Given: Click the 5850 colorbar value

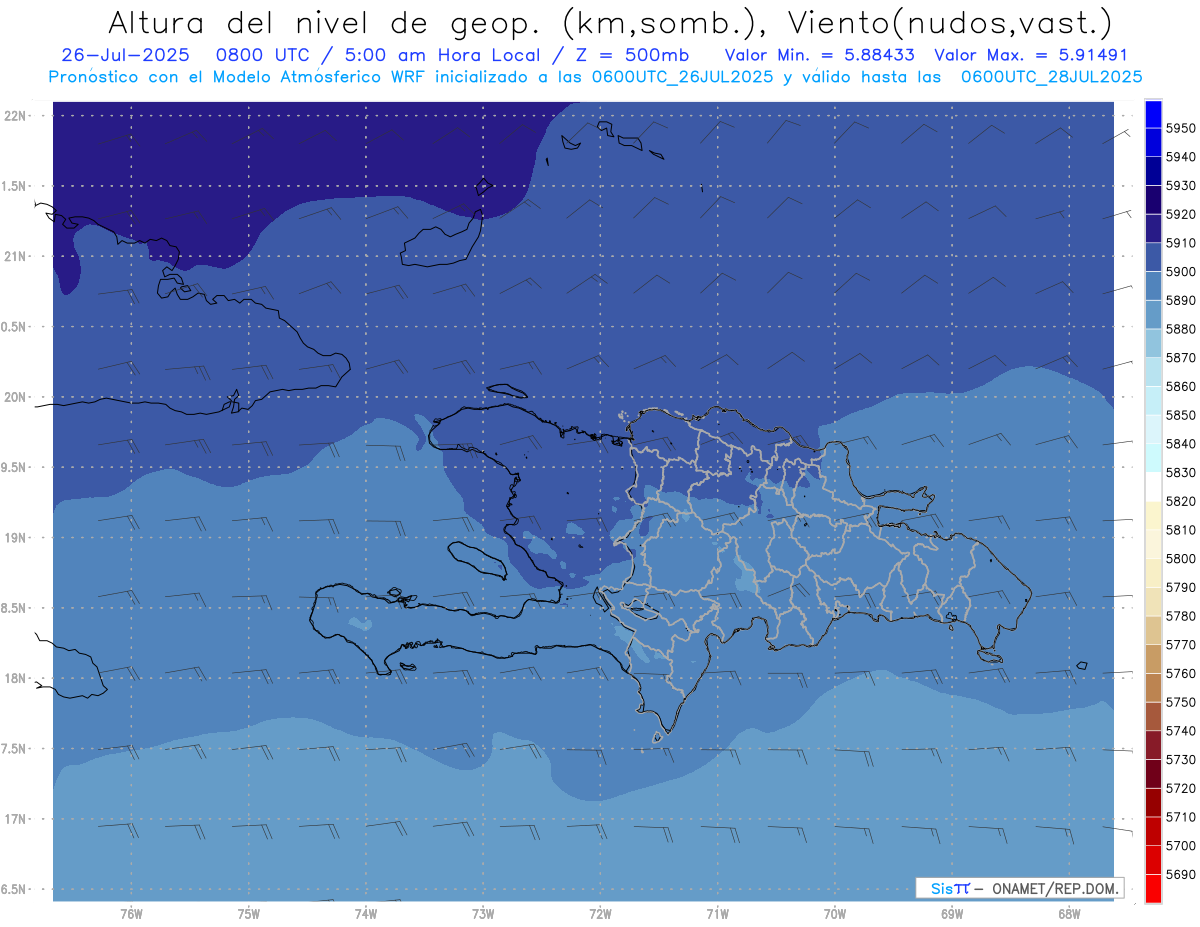Looking at the screenshot, I should click(x=1181, y=415).
